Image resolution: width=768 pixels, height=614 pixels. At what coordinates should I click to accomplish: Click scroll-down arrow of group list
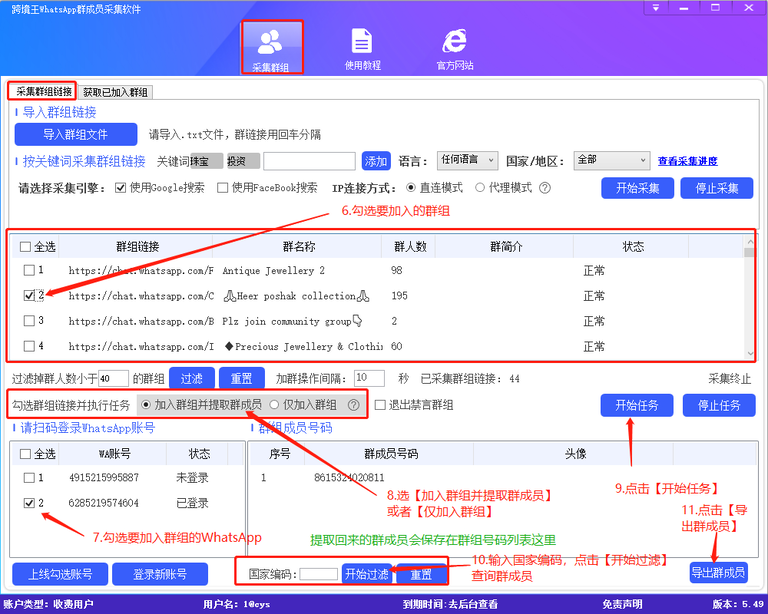[x=749, y=354]
